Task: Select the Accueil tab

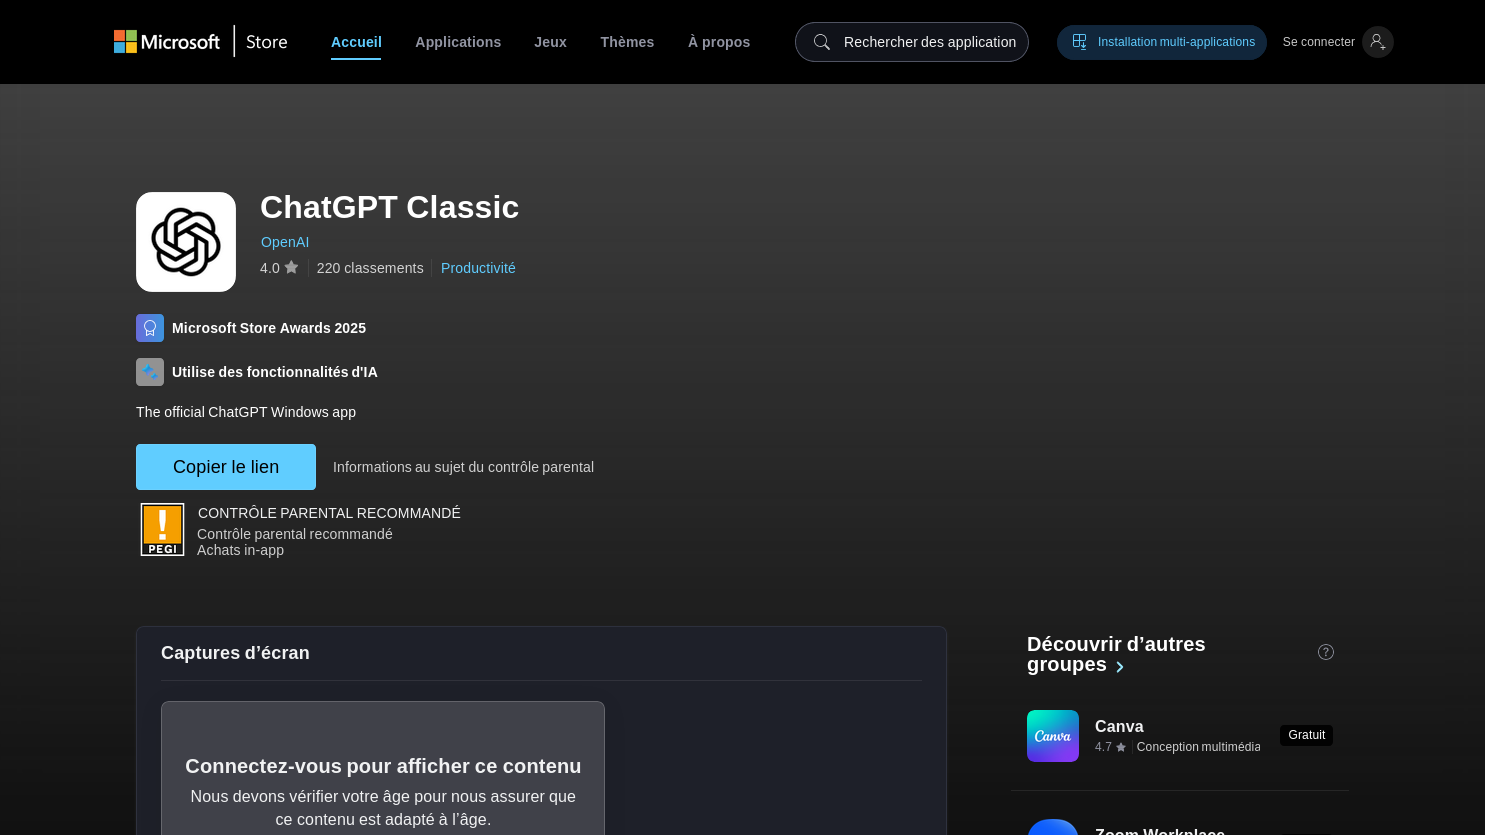Action: 356,42
